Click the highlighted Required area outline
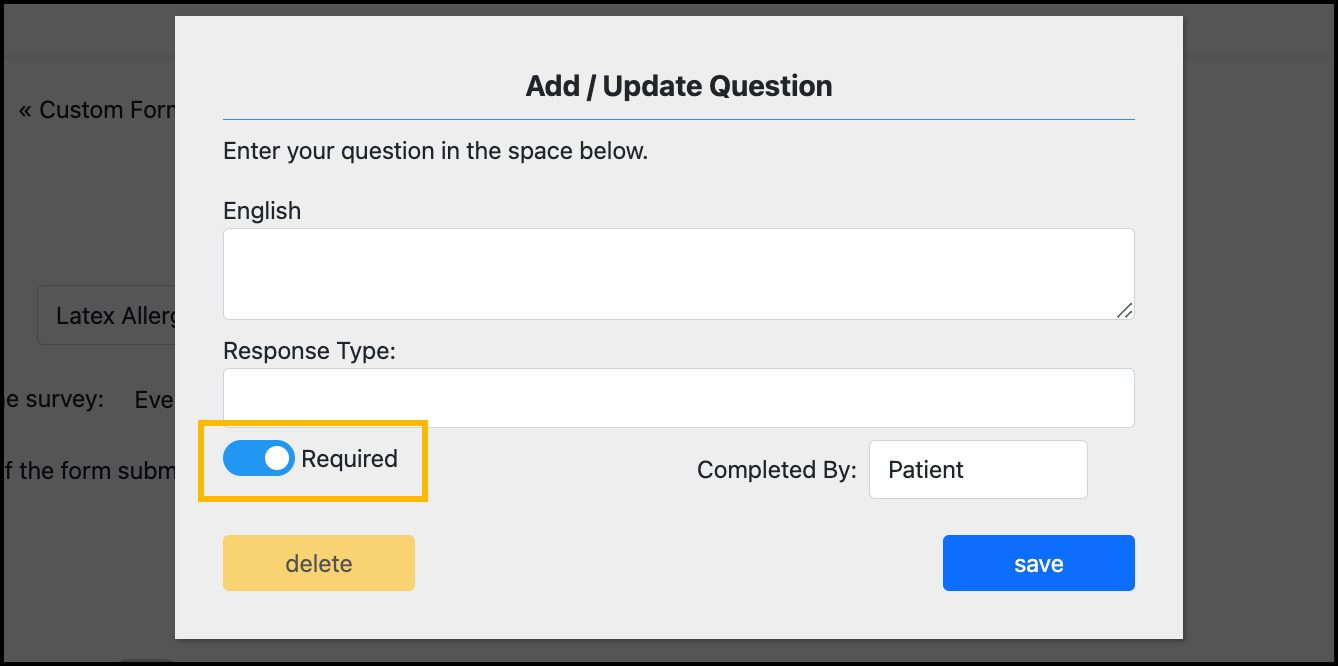 point(312,459)
